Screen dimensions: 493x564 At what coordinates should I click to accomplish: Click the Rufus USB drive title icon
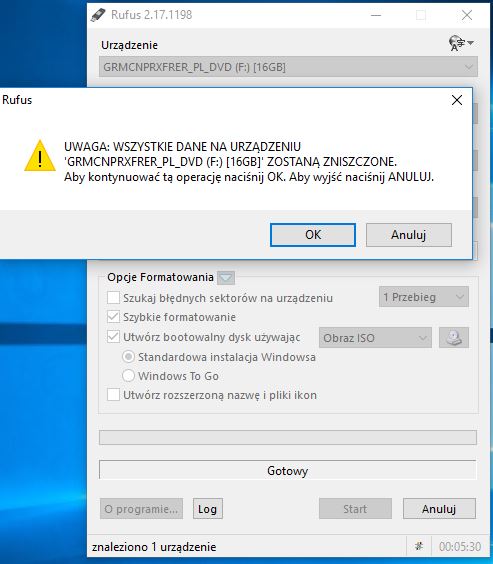pos(97,15)
